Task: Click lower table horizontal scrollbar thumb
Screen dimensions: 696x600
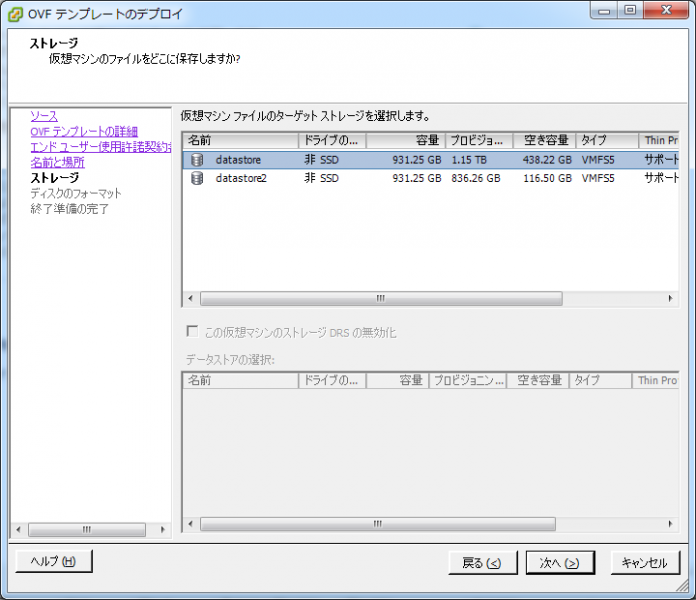Action: (x=378, y=524)
